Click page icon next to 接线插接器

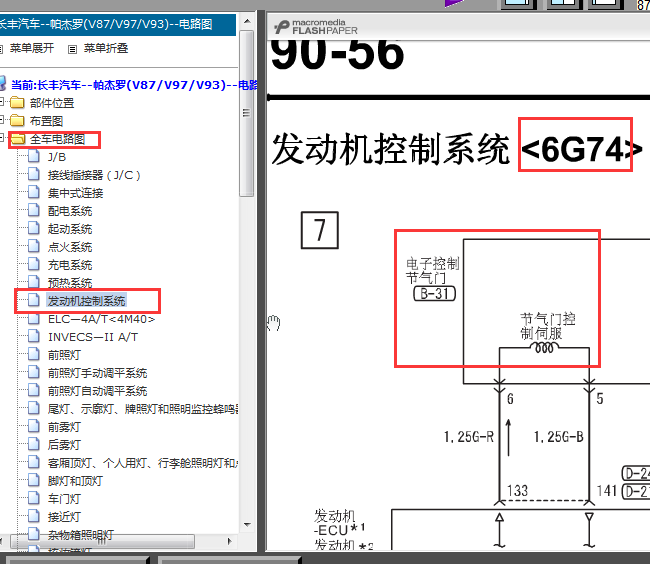point(34,174)
